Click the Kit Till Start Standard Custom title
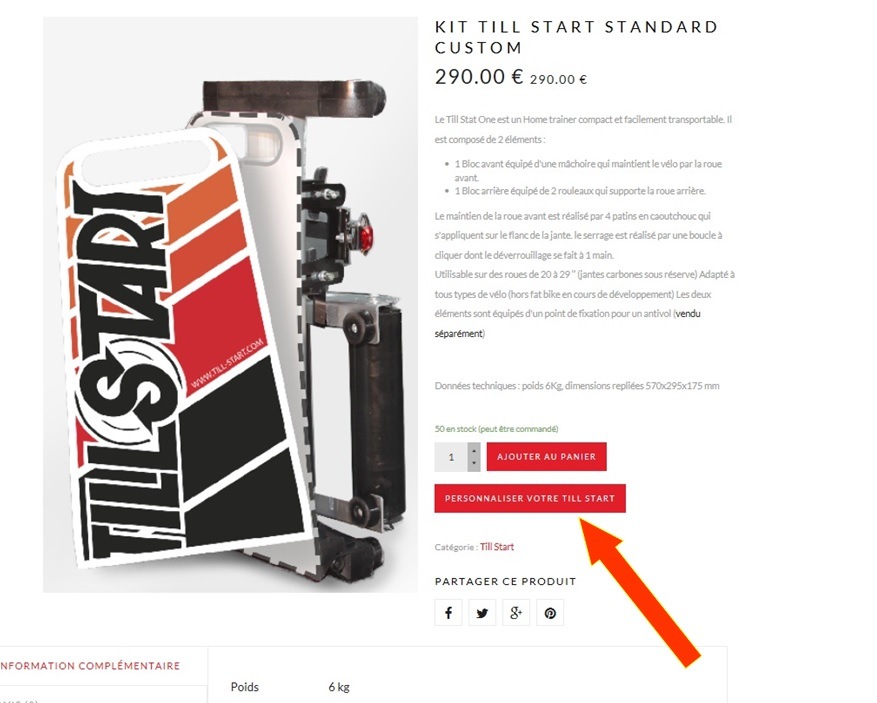This screenshot has height=703, width=877. [x=576, y=37]
